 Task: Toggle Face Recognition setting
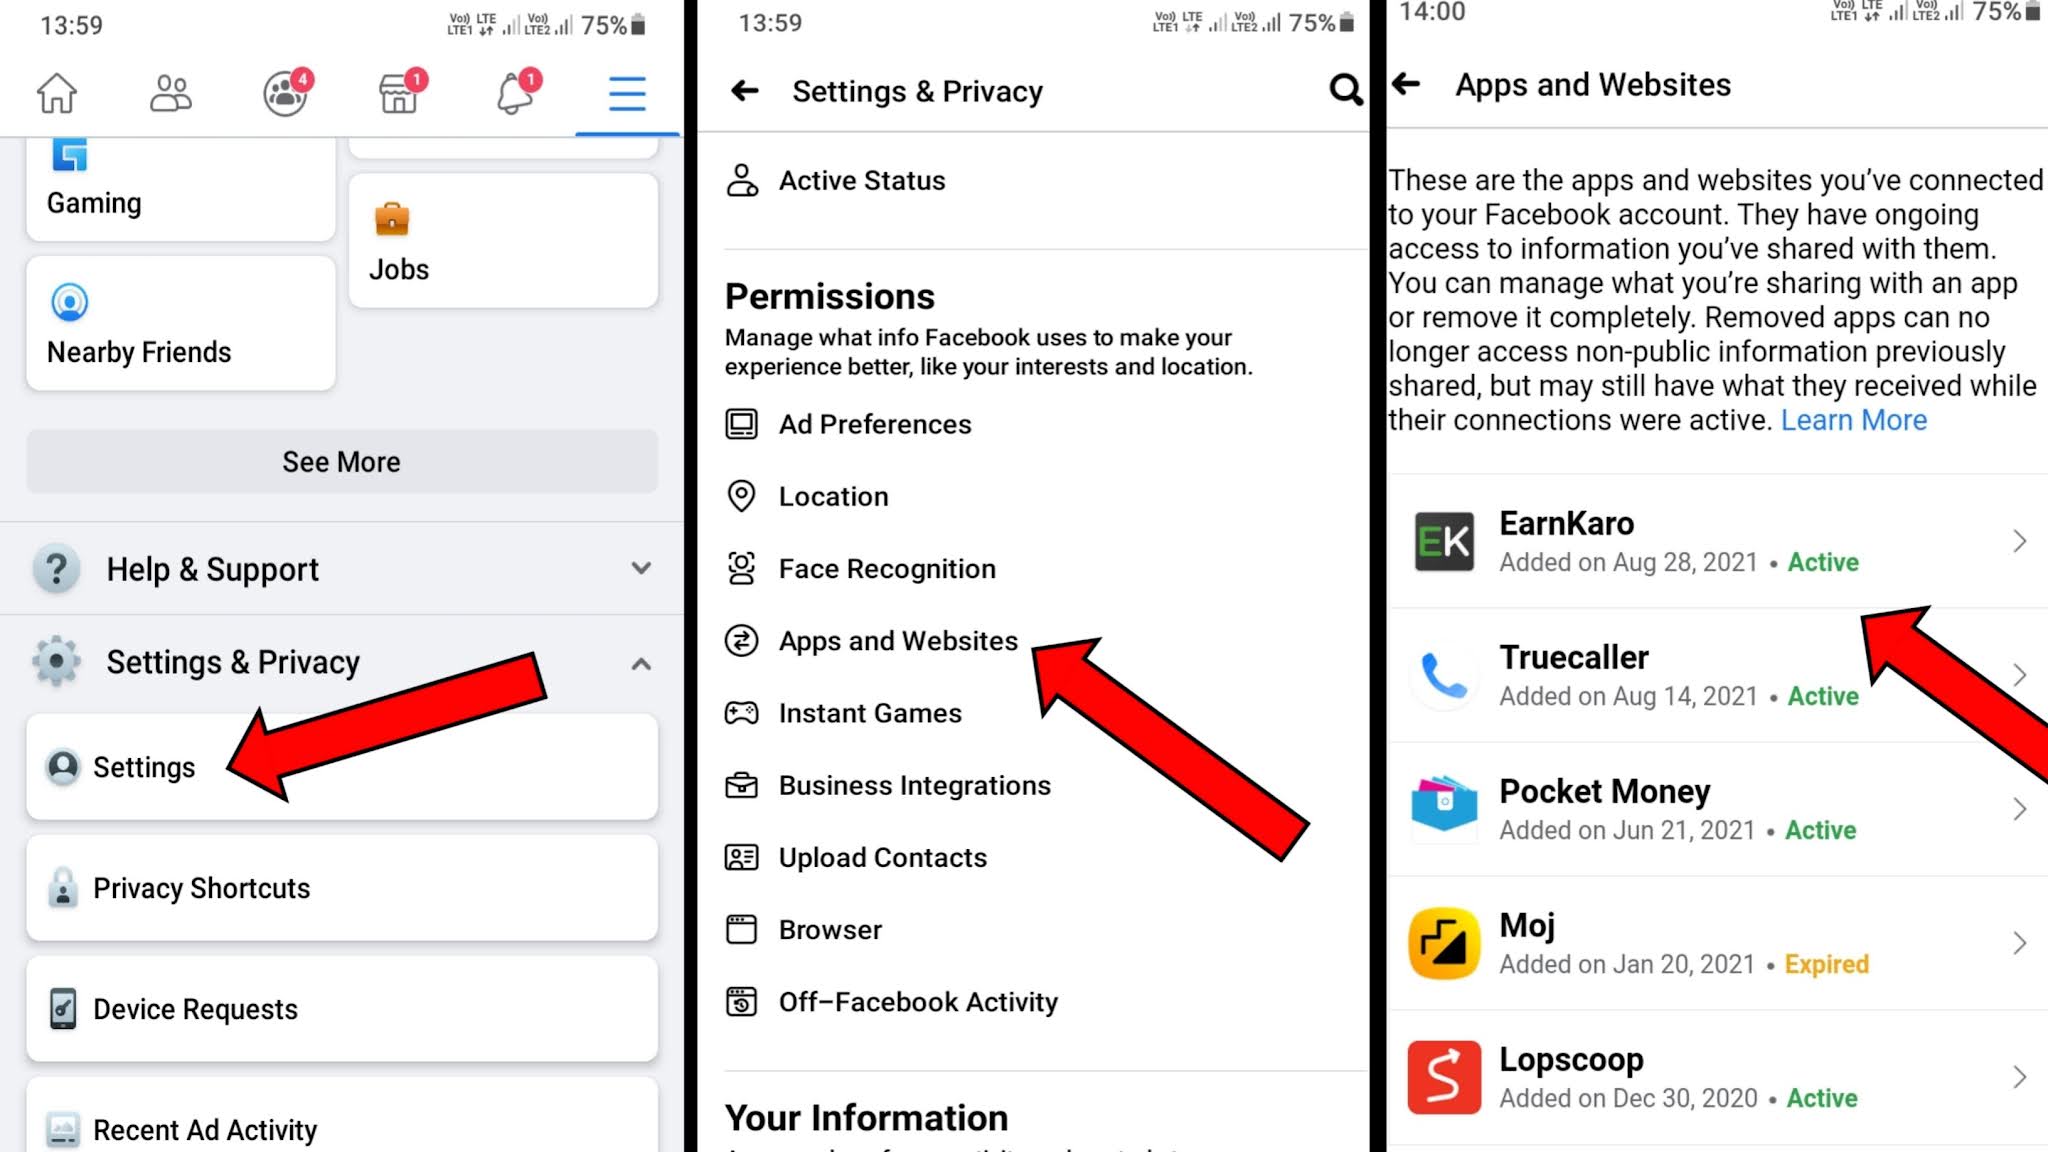click(888, 568)
